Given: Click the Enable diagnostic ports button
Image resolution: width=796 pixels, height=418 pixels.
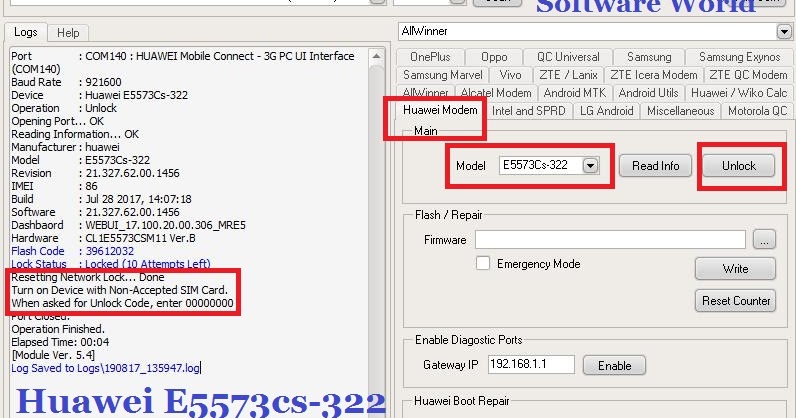Looking at the screenshot, I should pyautogui.click(x=614, y=366).
